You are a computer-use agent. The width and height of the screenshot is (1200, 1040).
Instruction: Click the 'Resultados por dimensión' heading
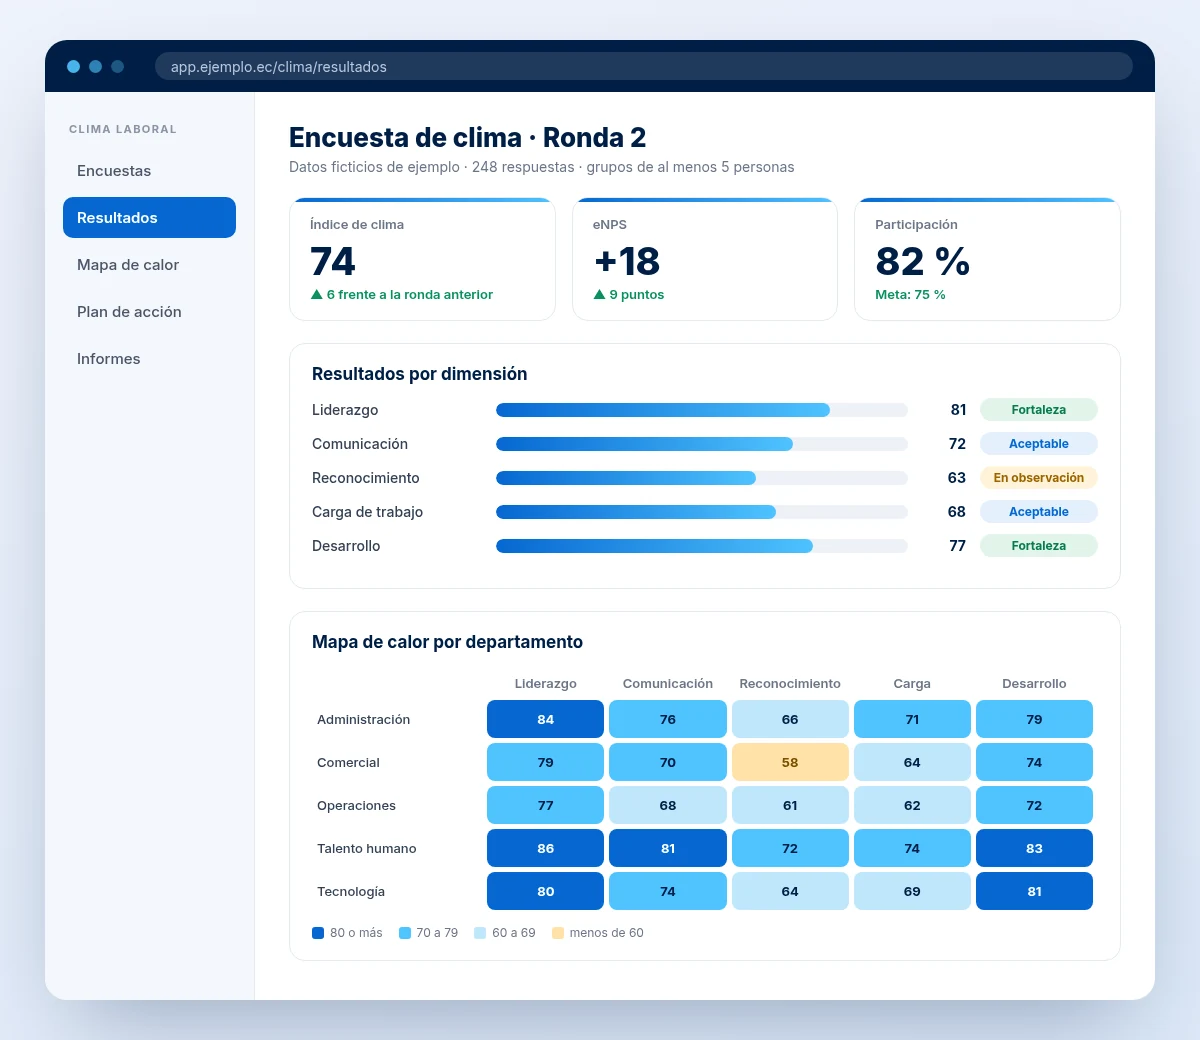(420, 374)
